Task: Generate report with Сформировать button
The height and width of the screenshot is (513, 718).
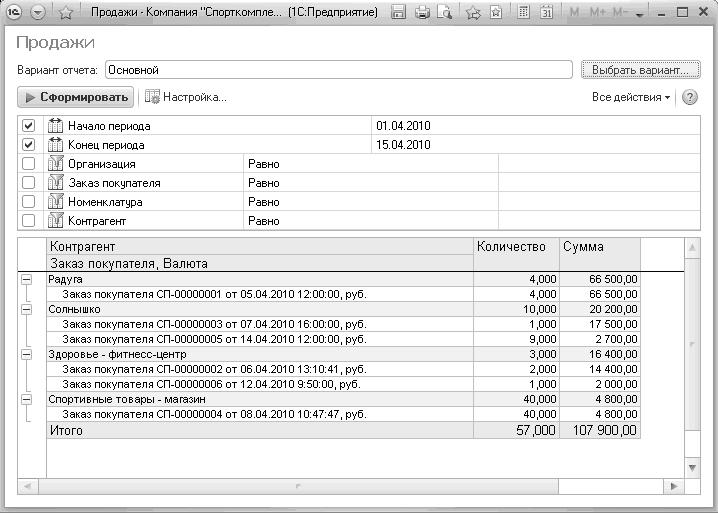Action: point(76,97)
